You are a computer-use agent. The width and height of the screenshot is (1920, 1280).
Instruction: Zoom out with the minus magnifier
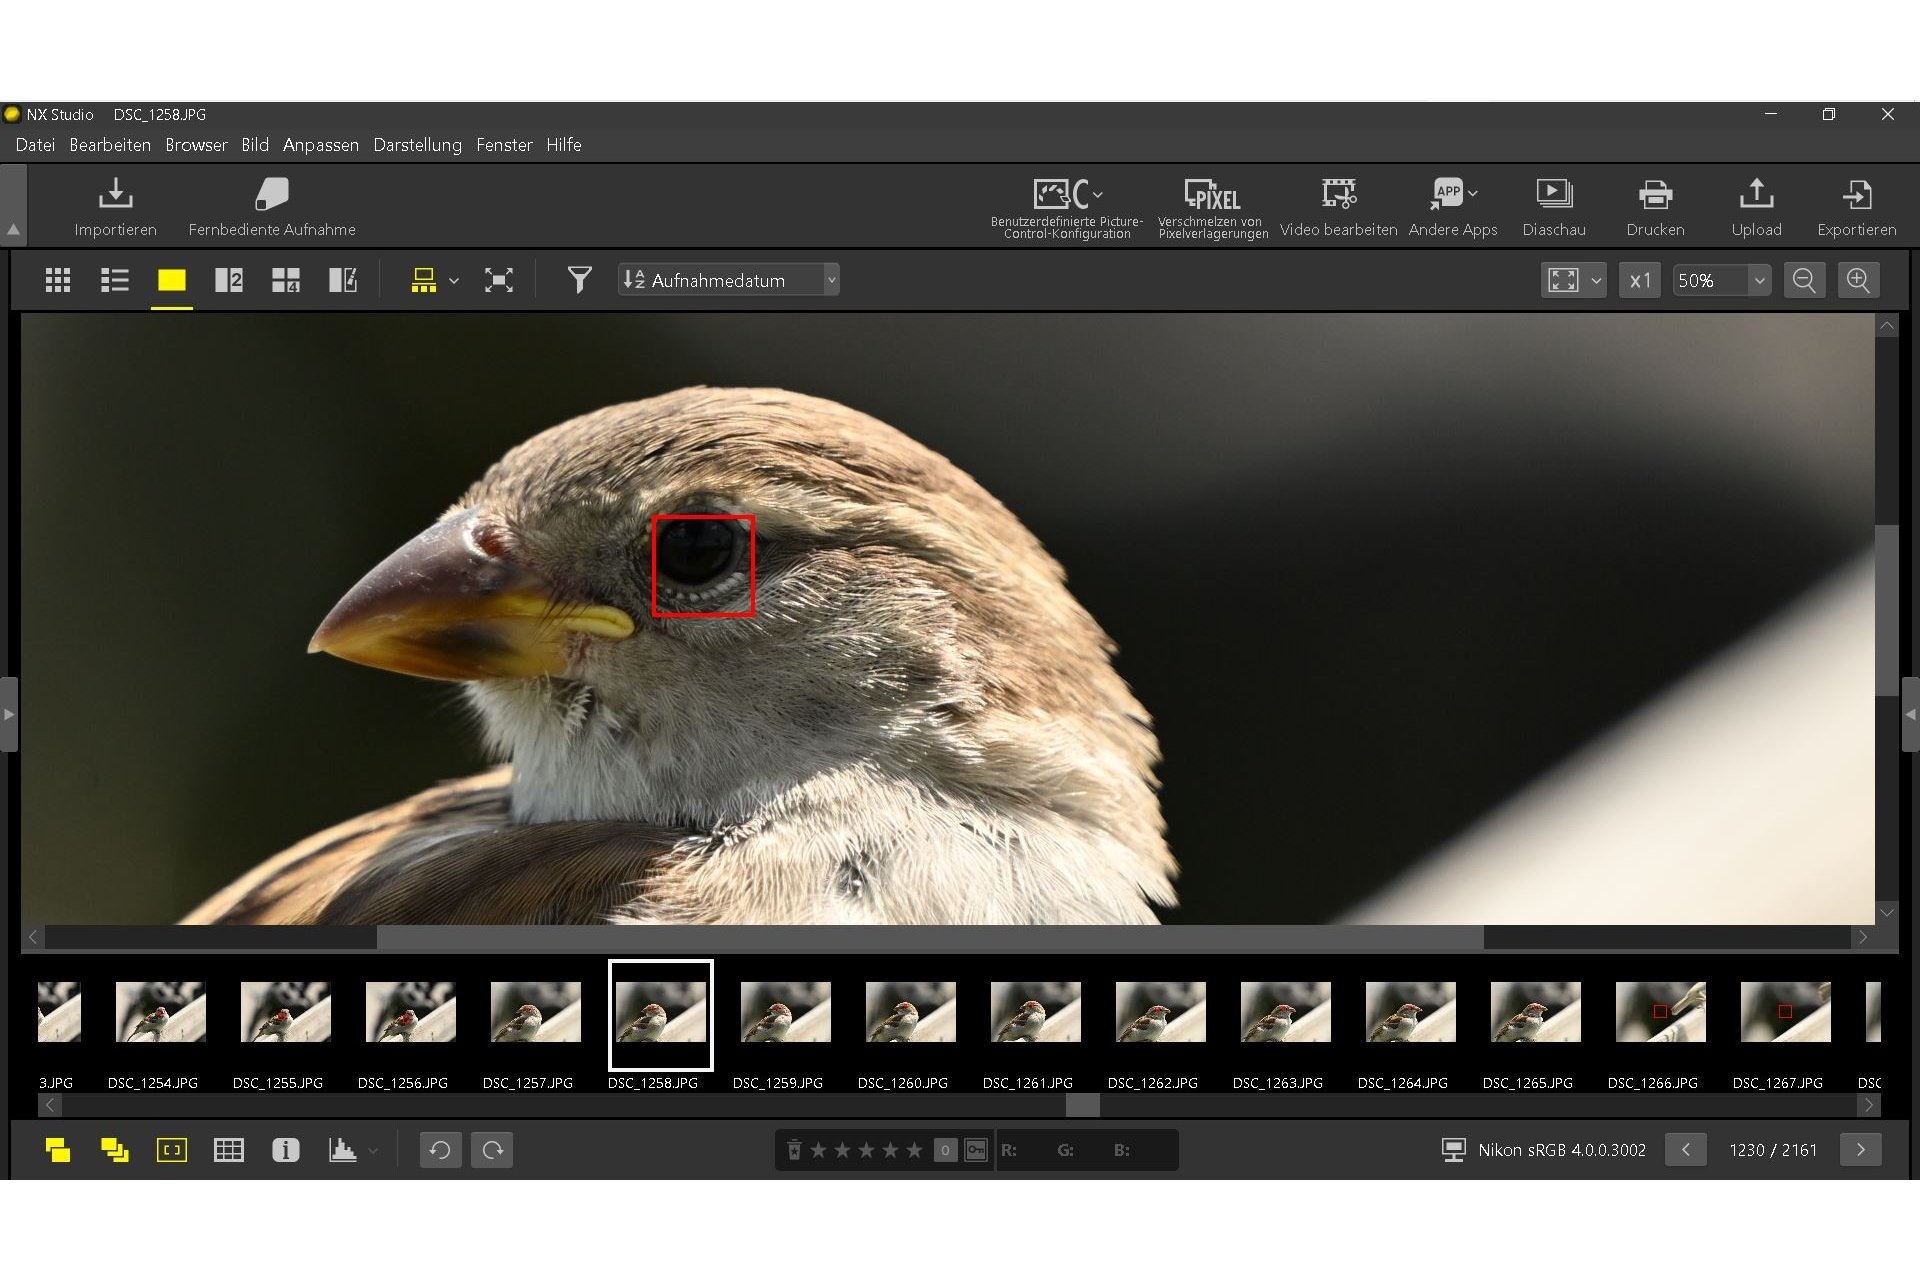[1804, 280]
